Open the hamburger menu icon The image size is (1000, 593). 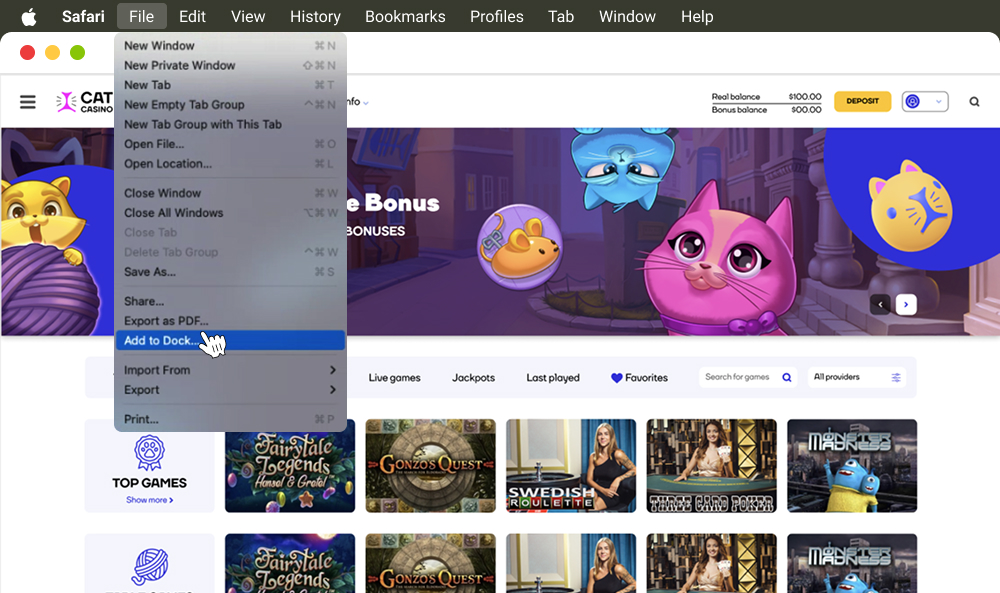28,102
